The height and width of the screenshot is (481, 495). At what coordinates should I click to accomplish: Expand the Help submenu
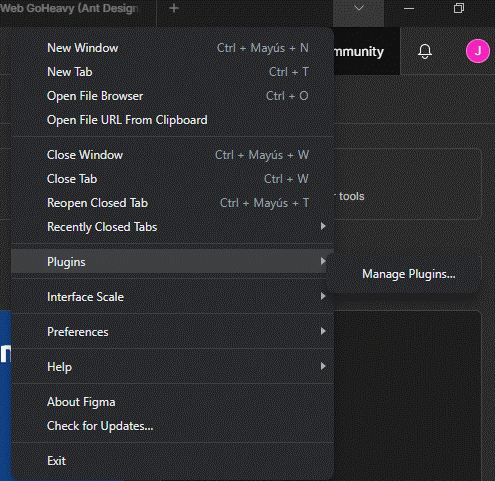coord(172,367)
